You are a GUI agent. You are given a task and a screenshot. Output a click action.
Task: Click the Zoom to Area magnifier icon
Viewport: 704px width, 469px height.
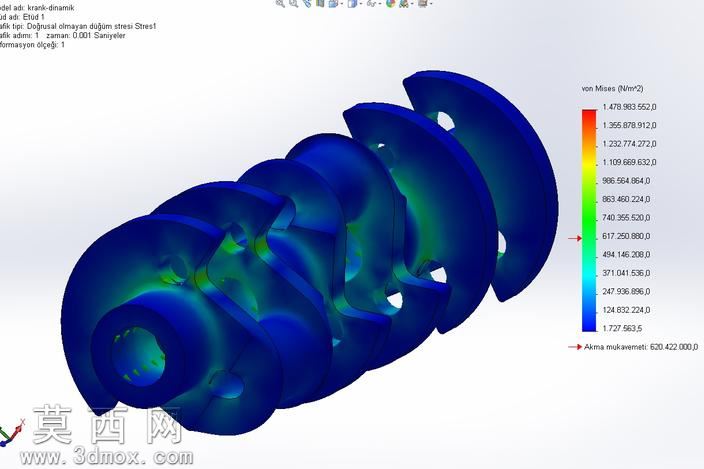[x=294, y=4]
